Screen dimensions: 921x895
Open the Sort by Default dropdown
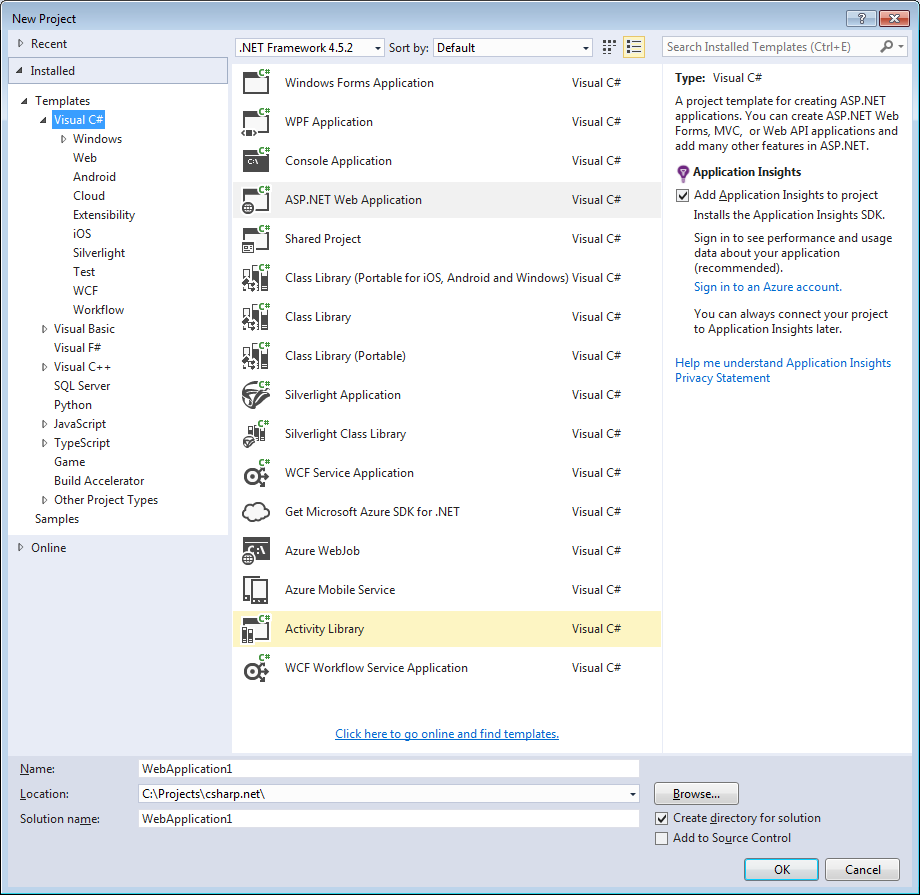point(512,48)
